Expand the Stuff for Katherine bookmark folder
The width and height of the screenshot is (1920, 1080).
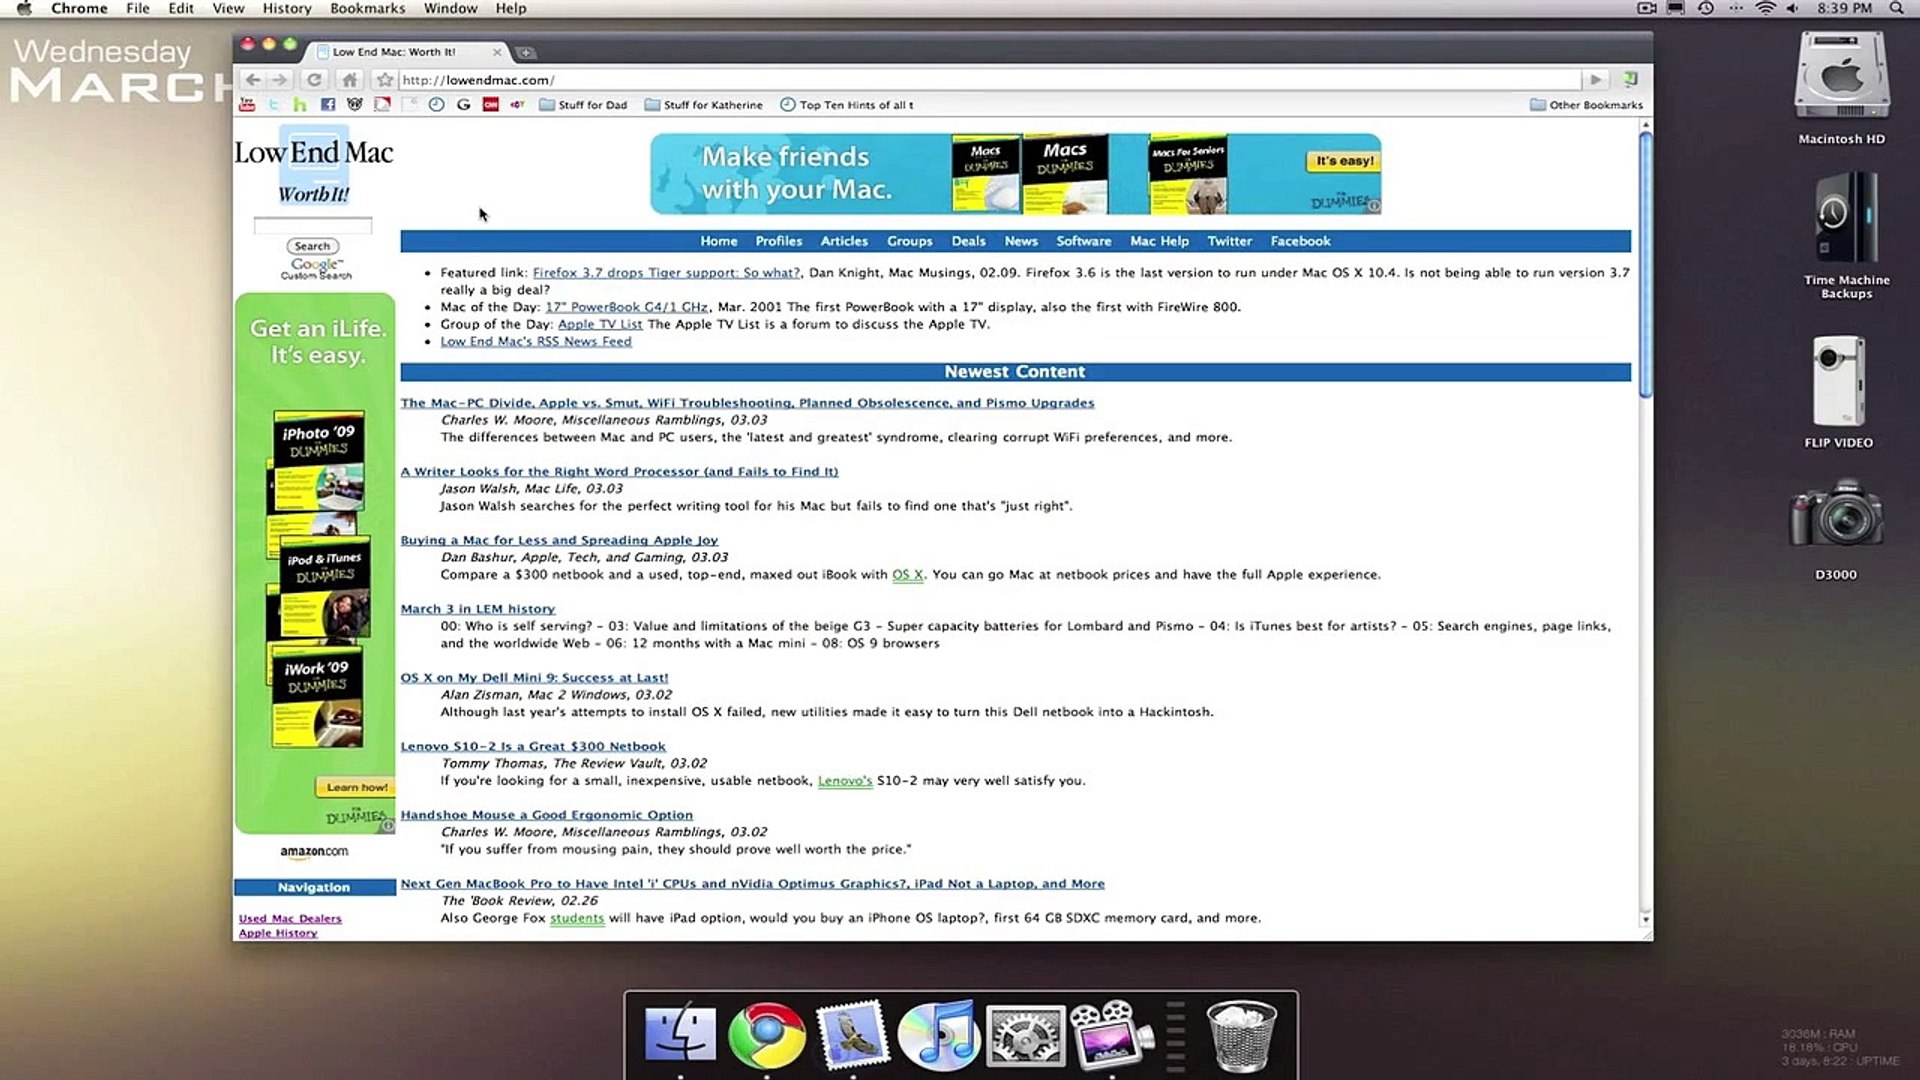tap(703, 105)
